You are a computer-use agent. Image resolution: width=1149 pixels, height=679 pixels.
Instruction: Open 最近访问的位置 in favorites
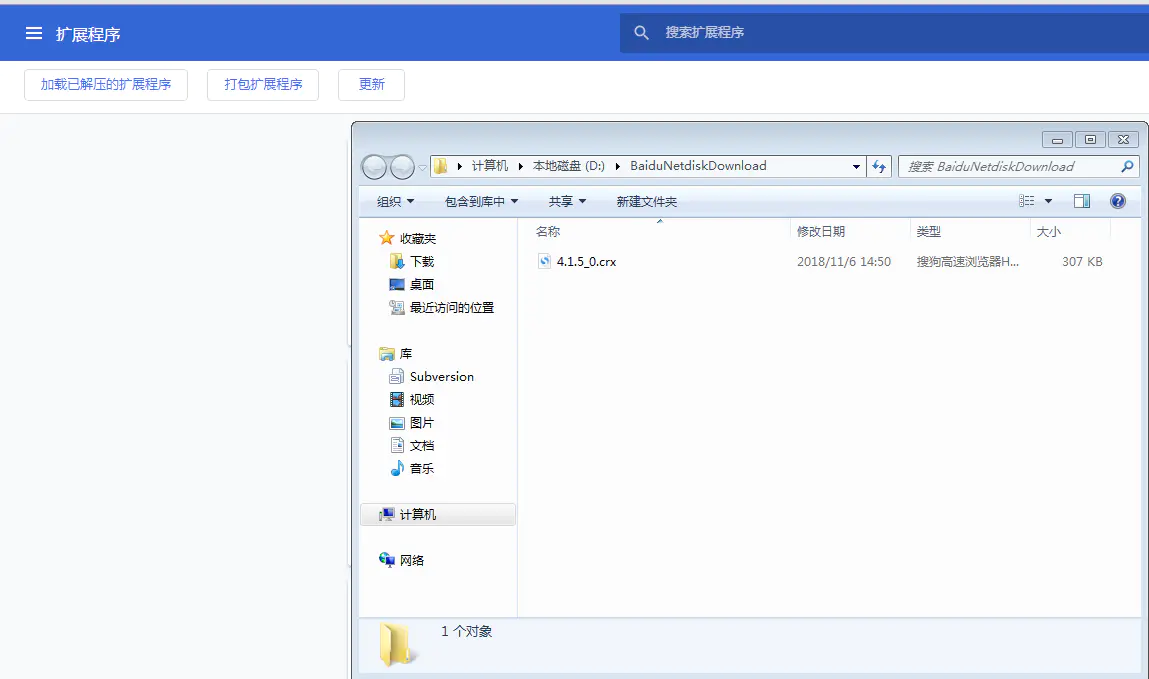[451, 308]
